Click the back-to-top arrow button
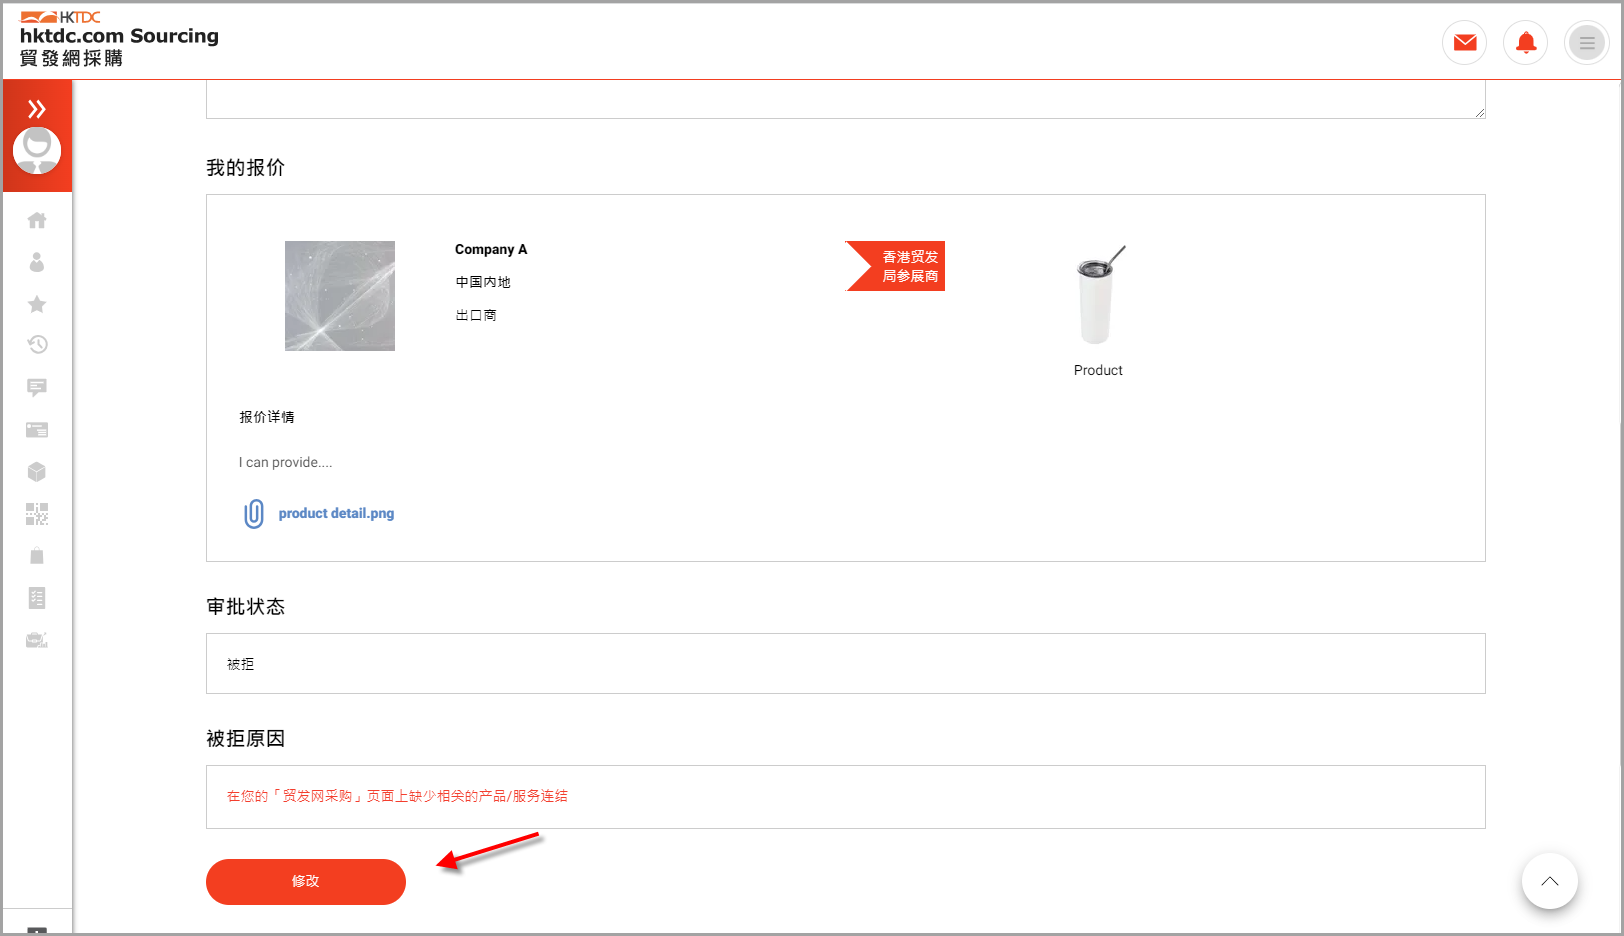1624x936 pixels. [x=1550, y=881]
